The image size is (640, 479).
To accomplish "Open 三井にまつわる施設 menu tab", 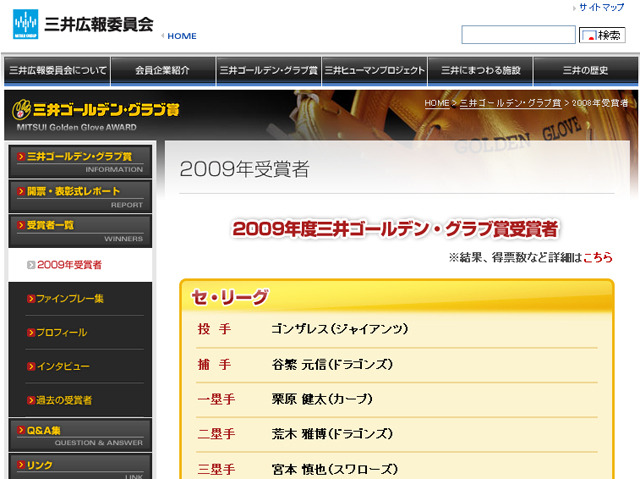I will [480, 71].
